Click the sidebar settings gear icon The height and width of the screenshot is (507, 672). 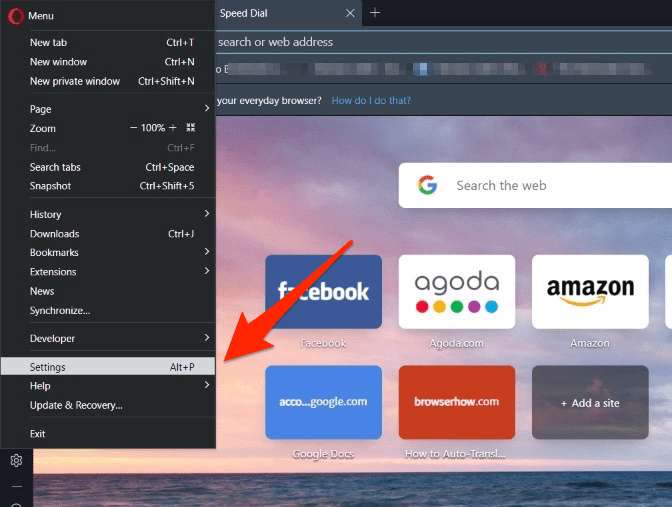pos(16,461)
